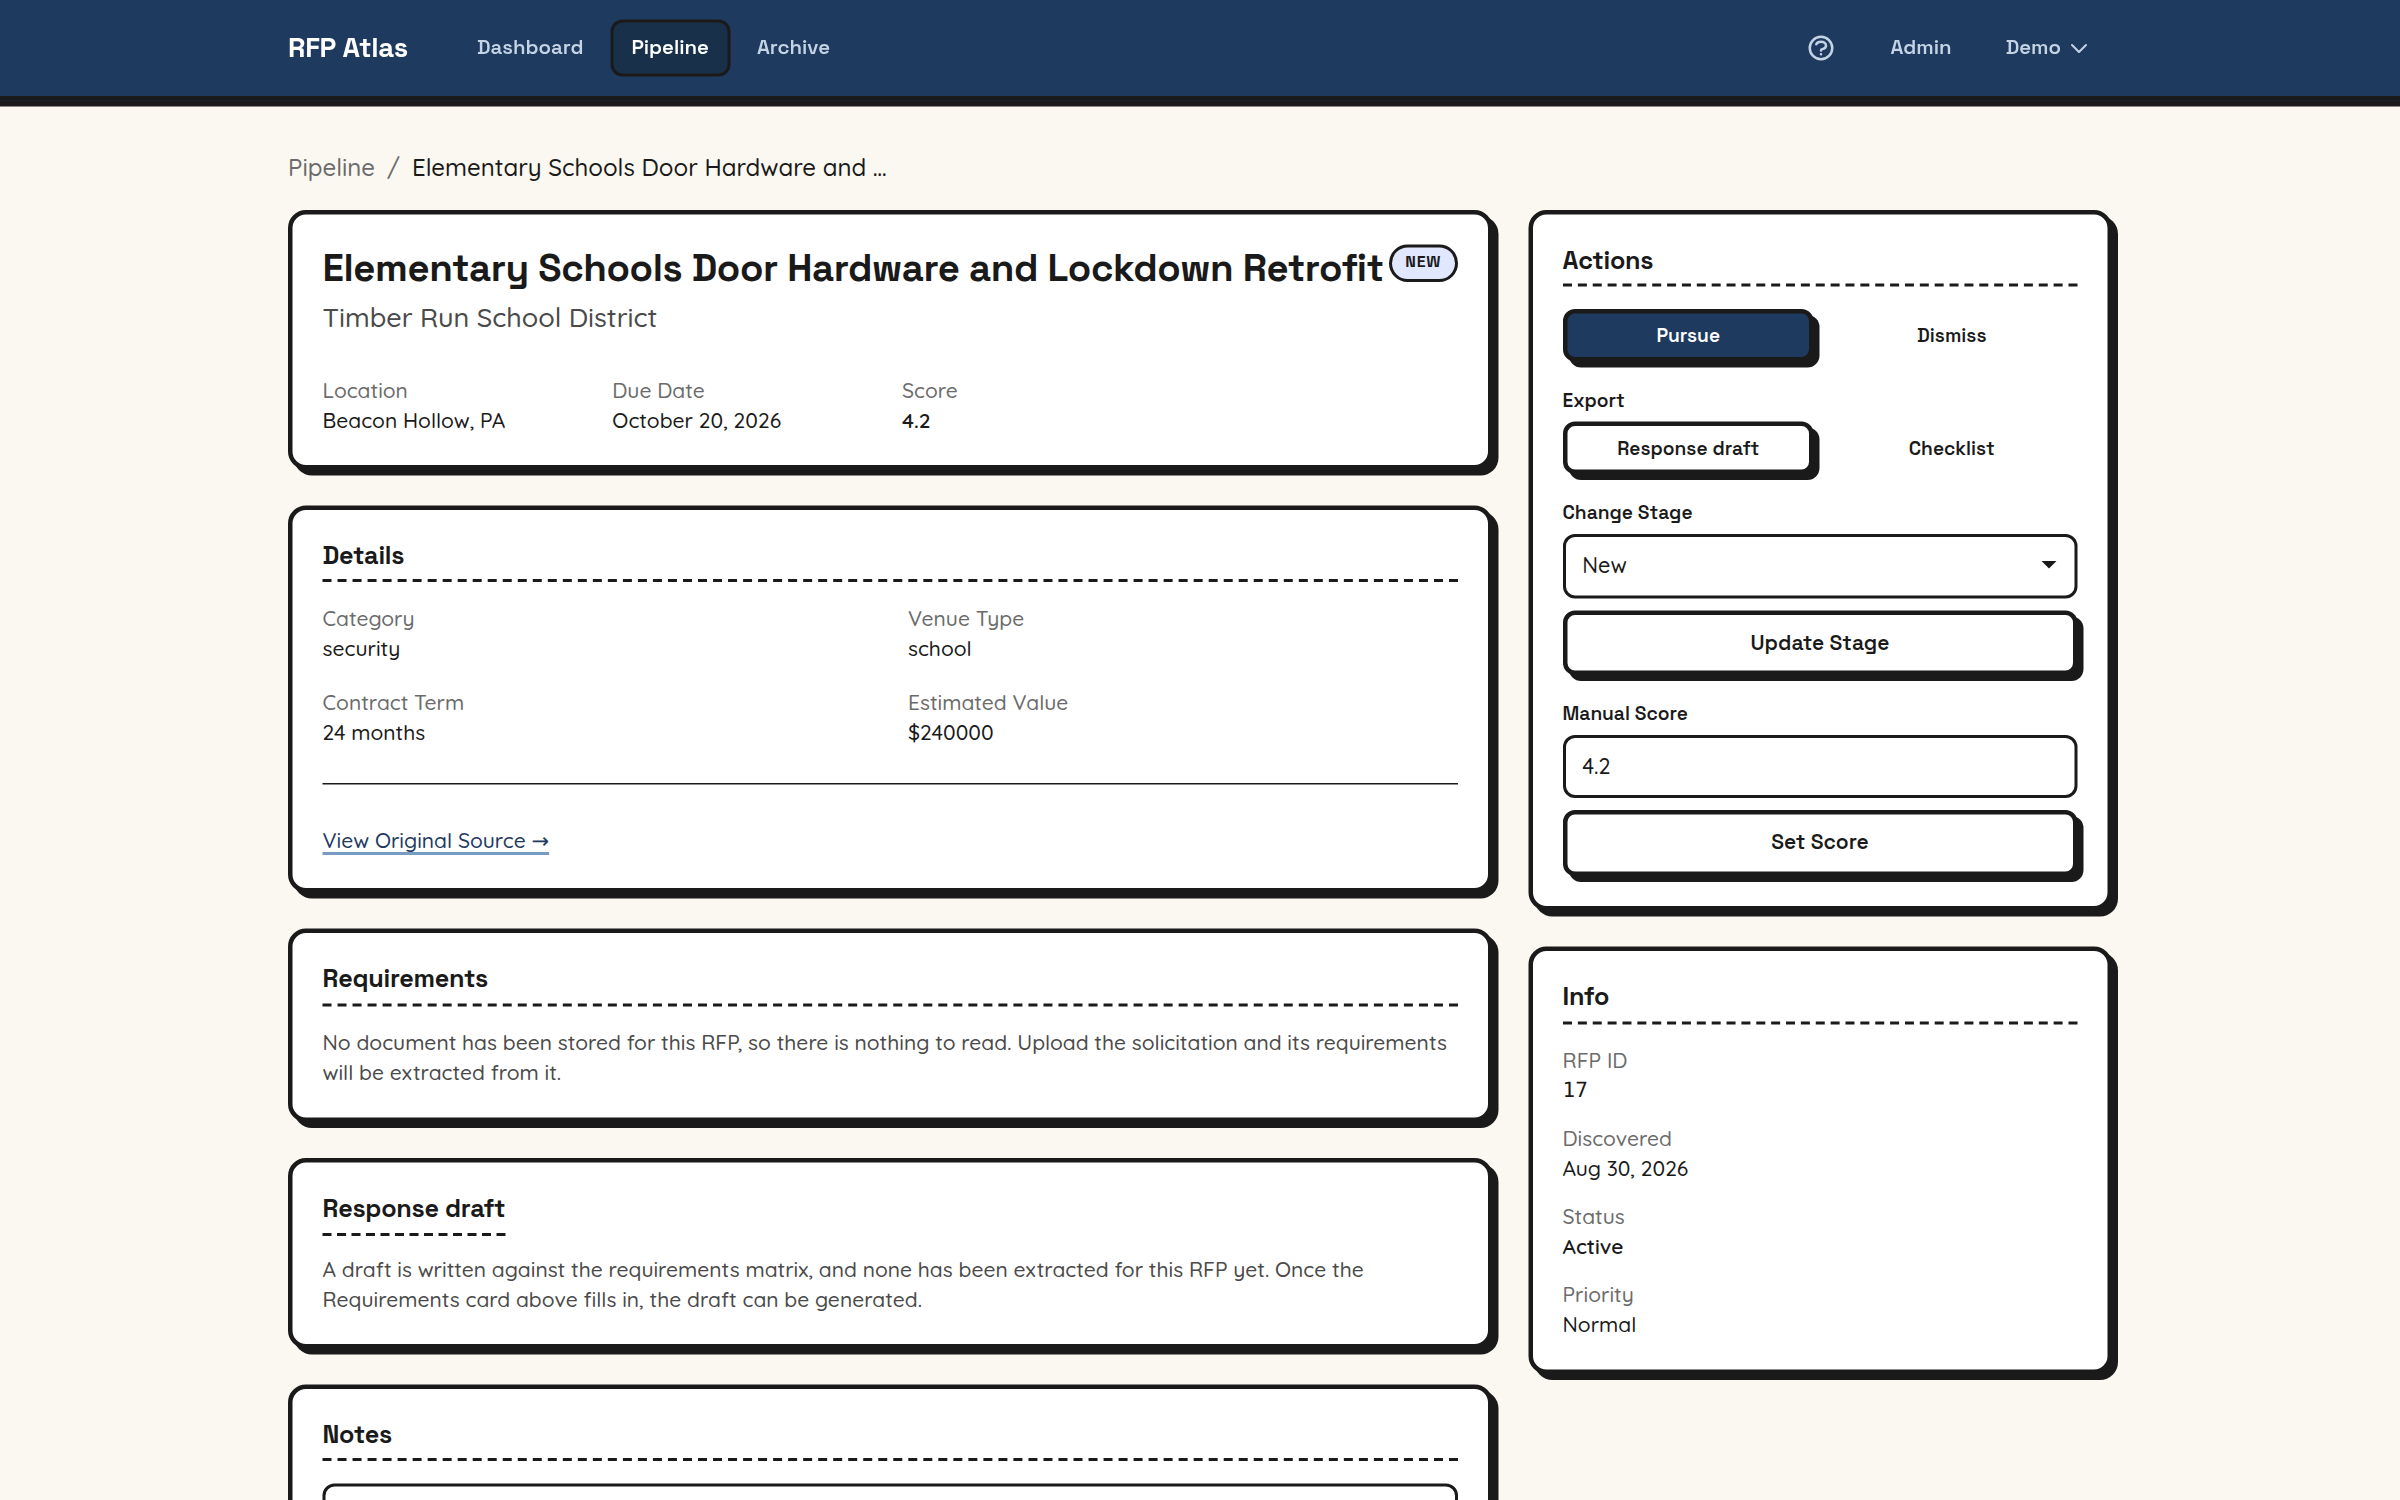Image resolution: width=2400 pixels, height=1500 pixels.
Task: Click the Timber Run School District text
Action: (x=489, y=318)
